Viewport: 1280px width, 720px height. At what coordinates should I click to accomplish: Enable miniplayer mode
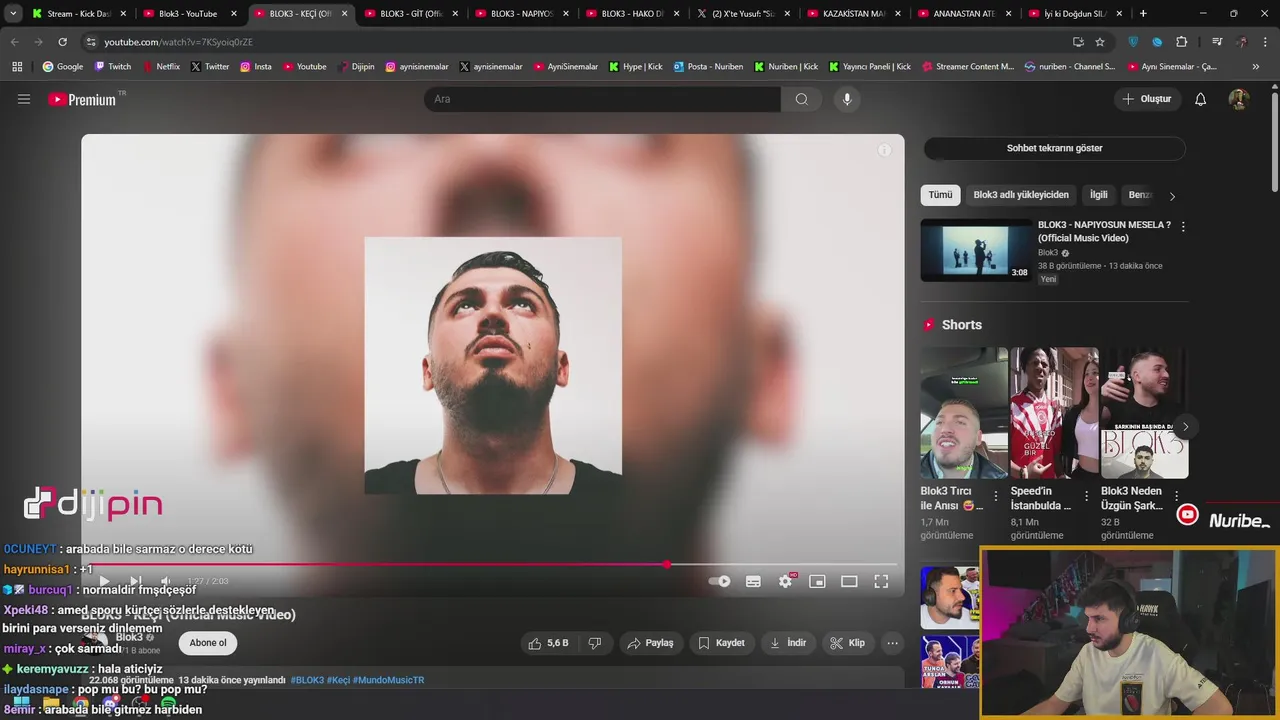click(x=817, y=581)
